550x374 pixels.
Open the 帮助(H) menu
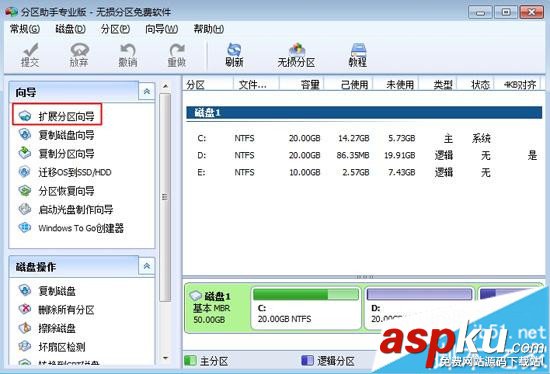click(x=209, y=29)
